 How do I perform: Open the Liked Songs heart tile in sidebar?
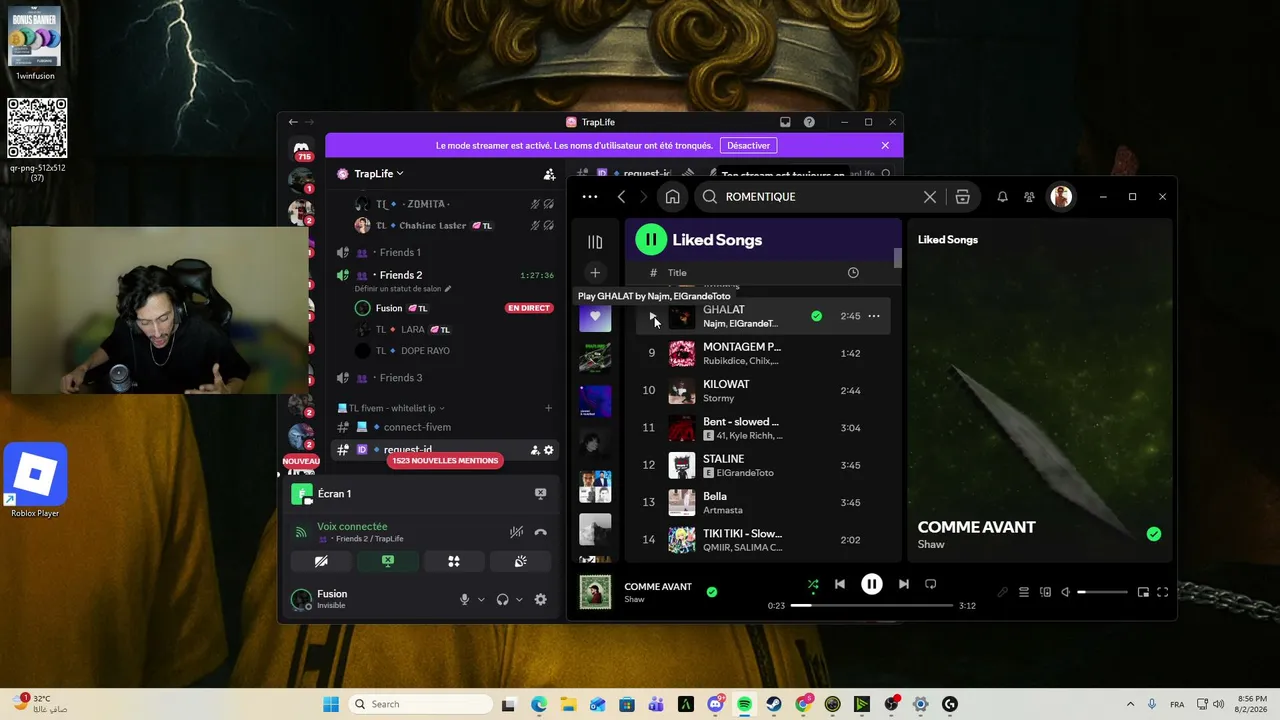pos(595,317)
